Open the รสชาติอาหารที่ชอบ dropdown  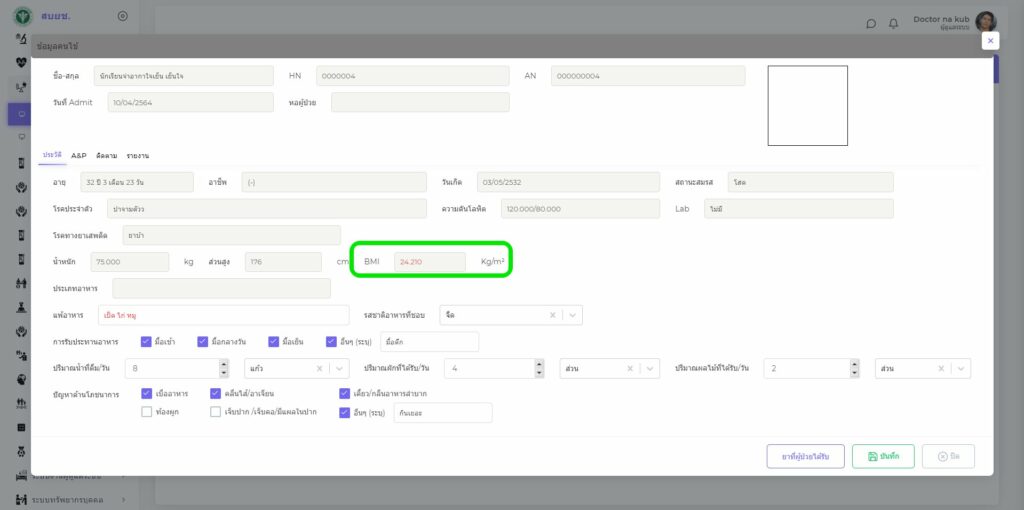[x=571, y=315]
